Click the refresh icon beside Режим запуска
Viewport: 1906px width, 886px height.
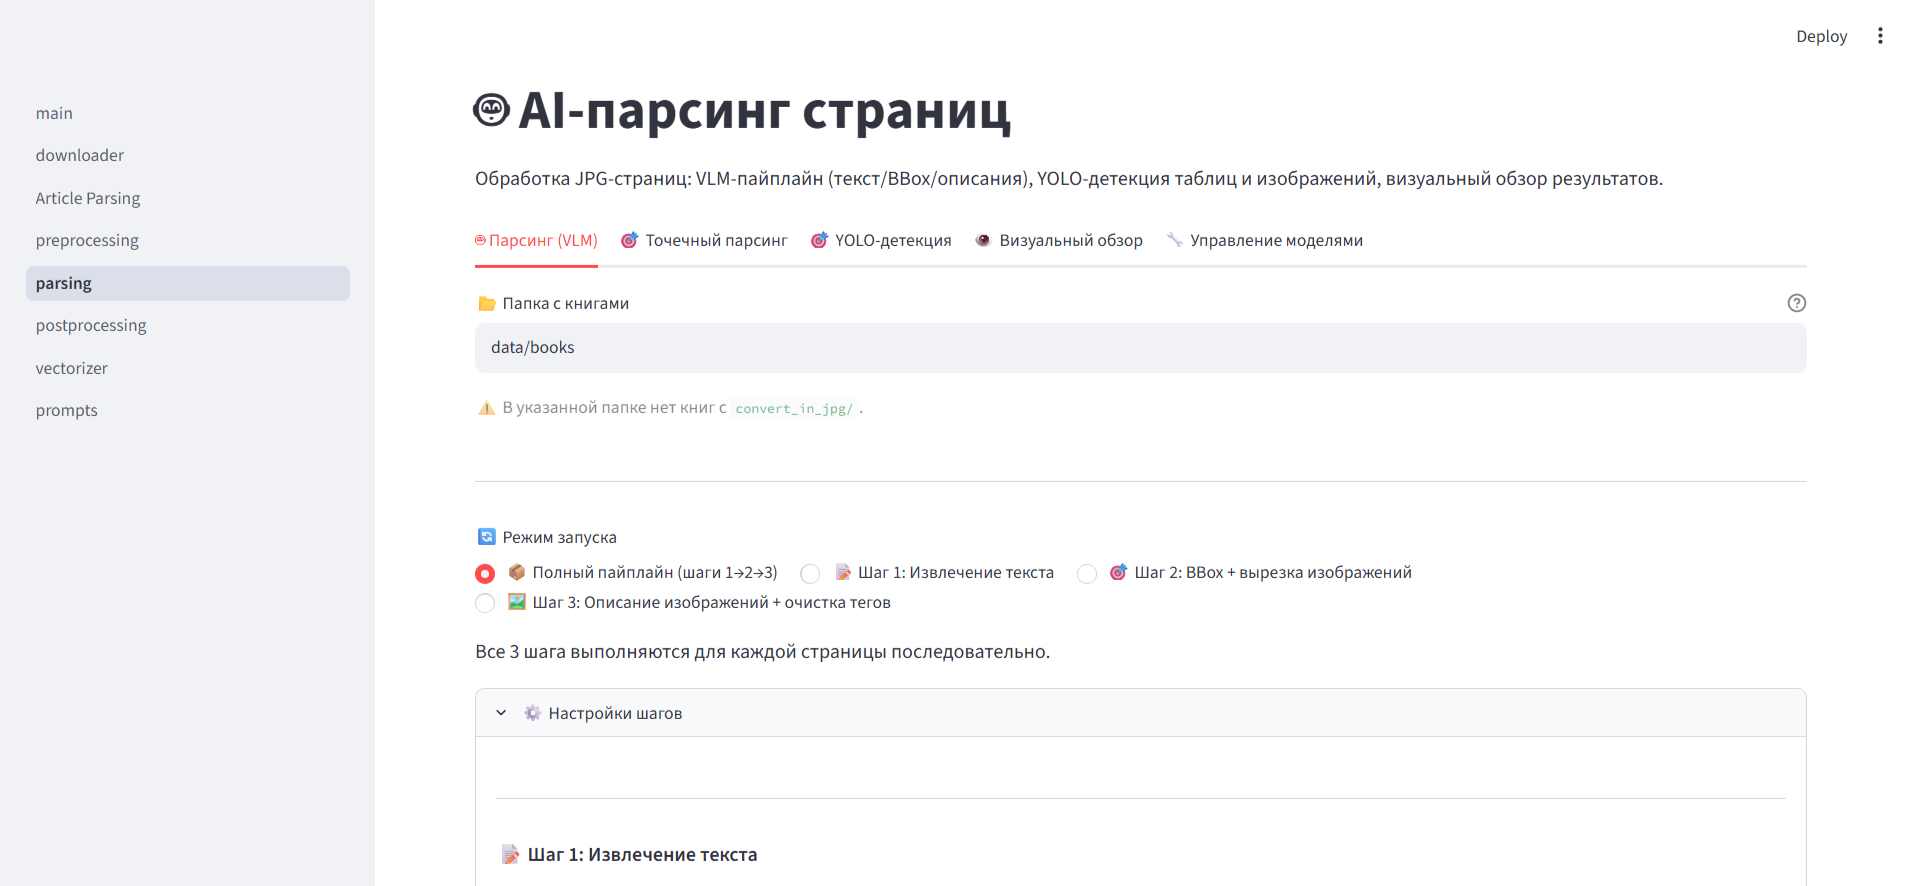[x=487, y=537]
